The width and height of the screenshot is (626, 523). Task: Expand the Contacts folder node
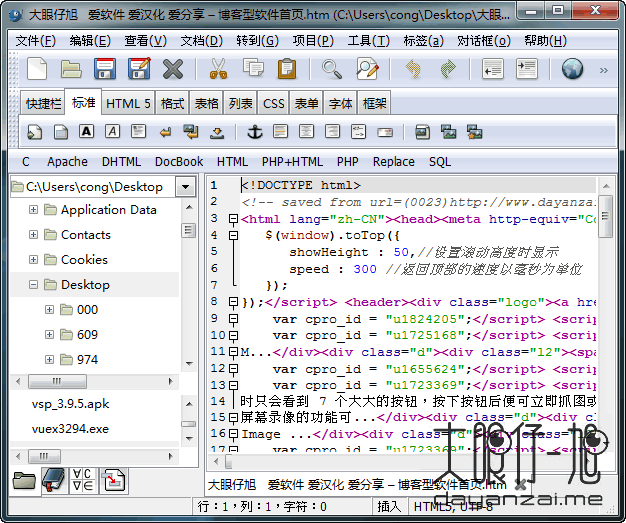34,234
